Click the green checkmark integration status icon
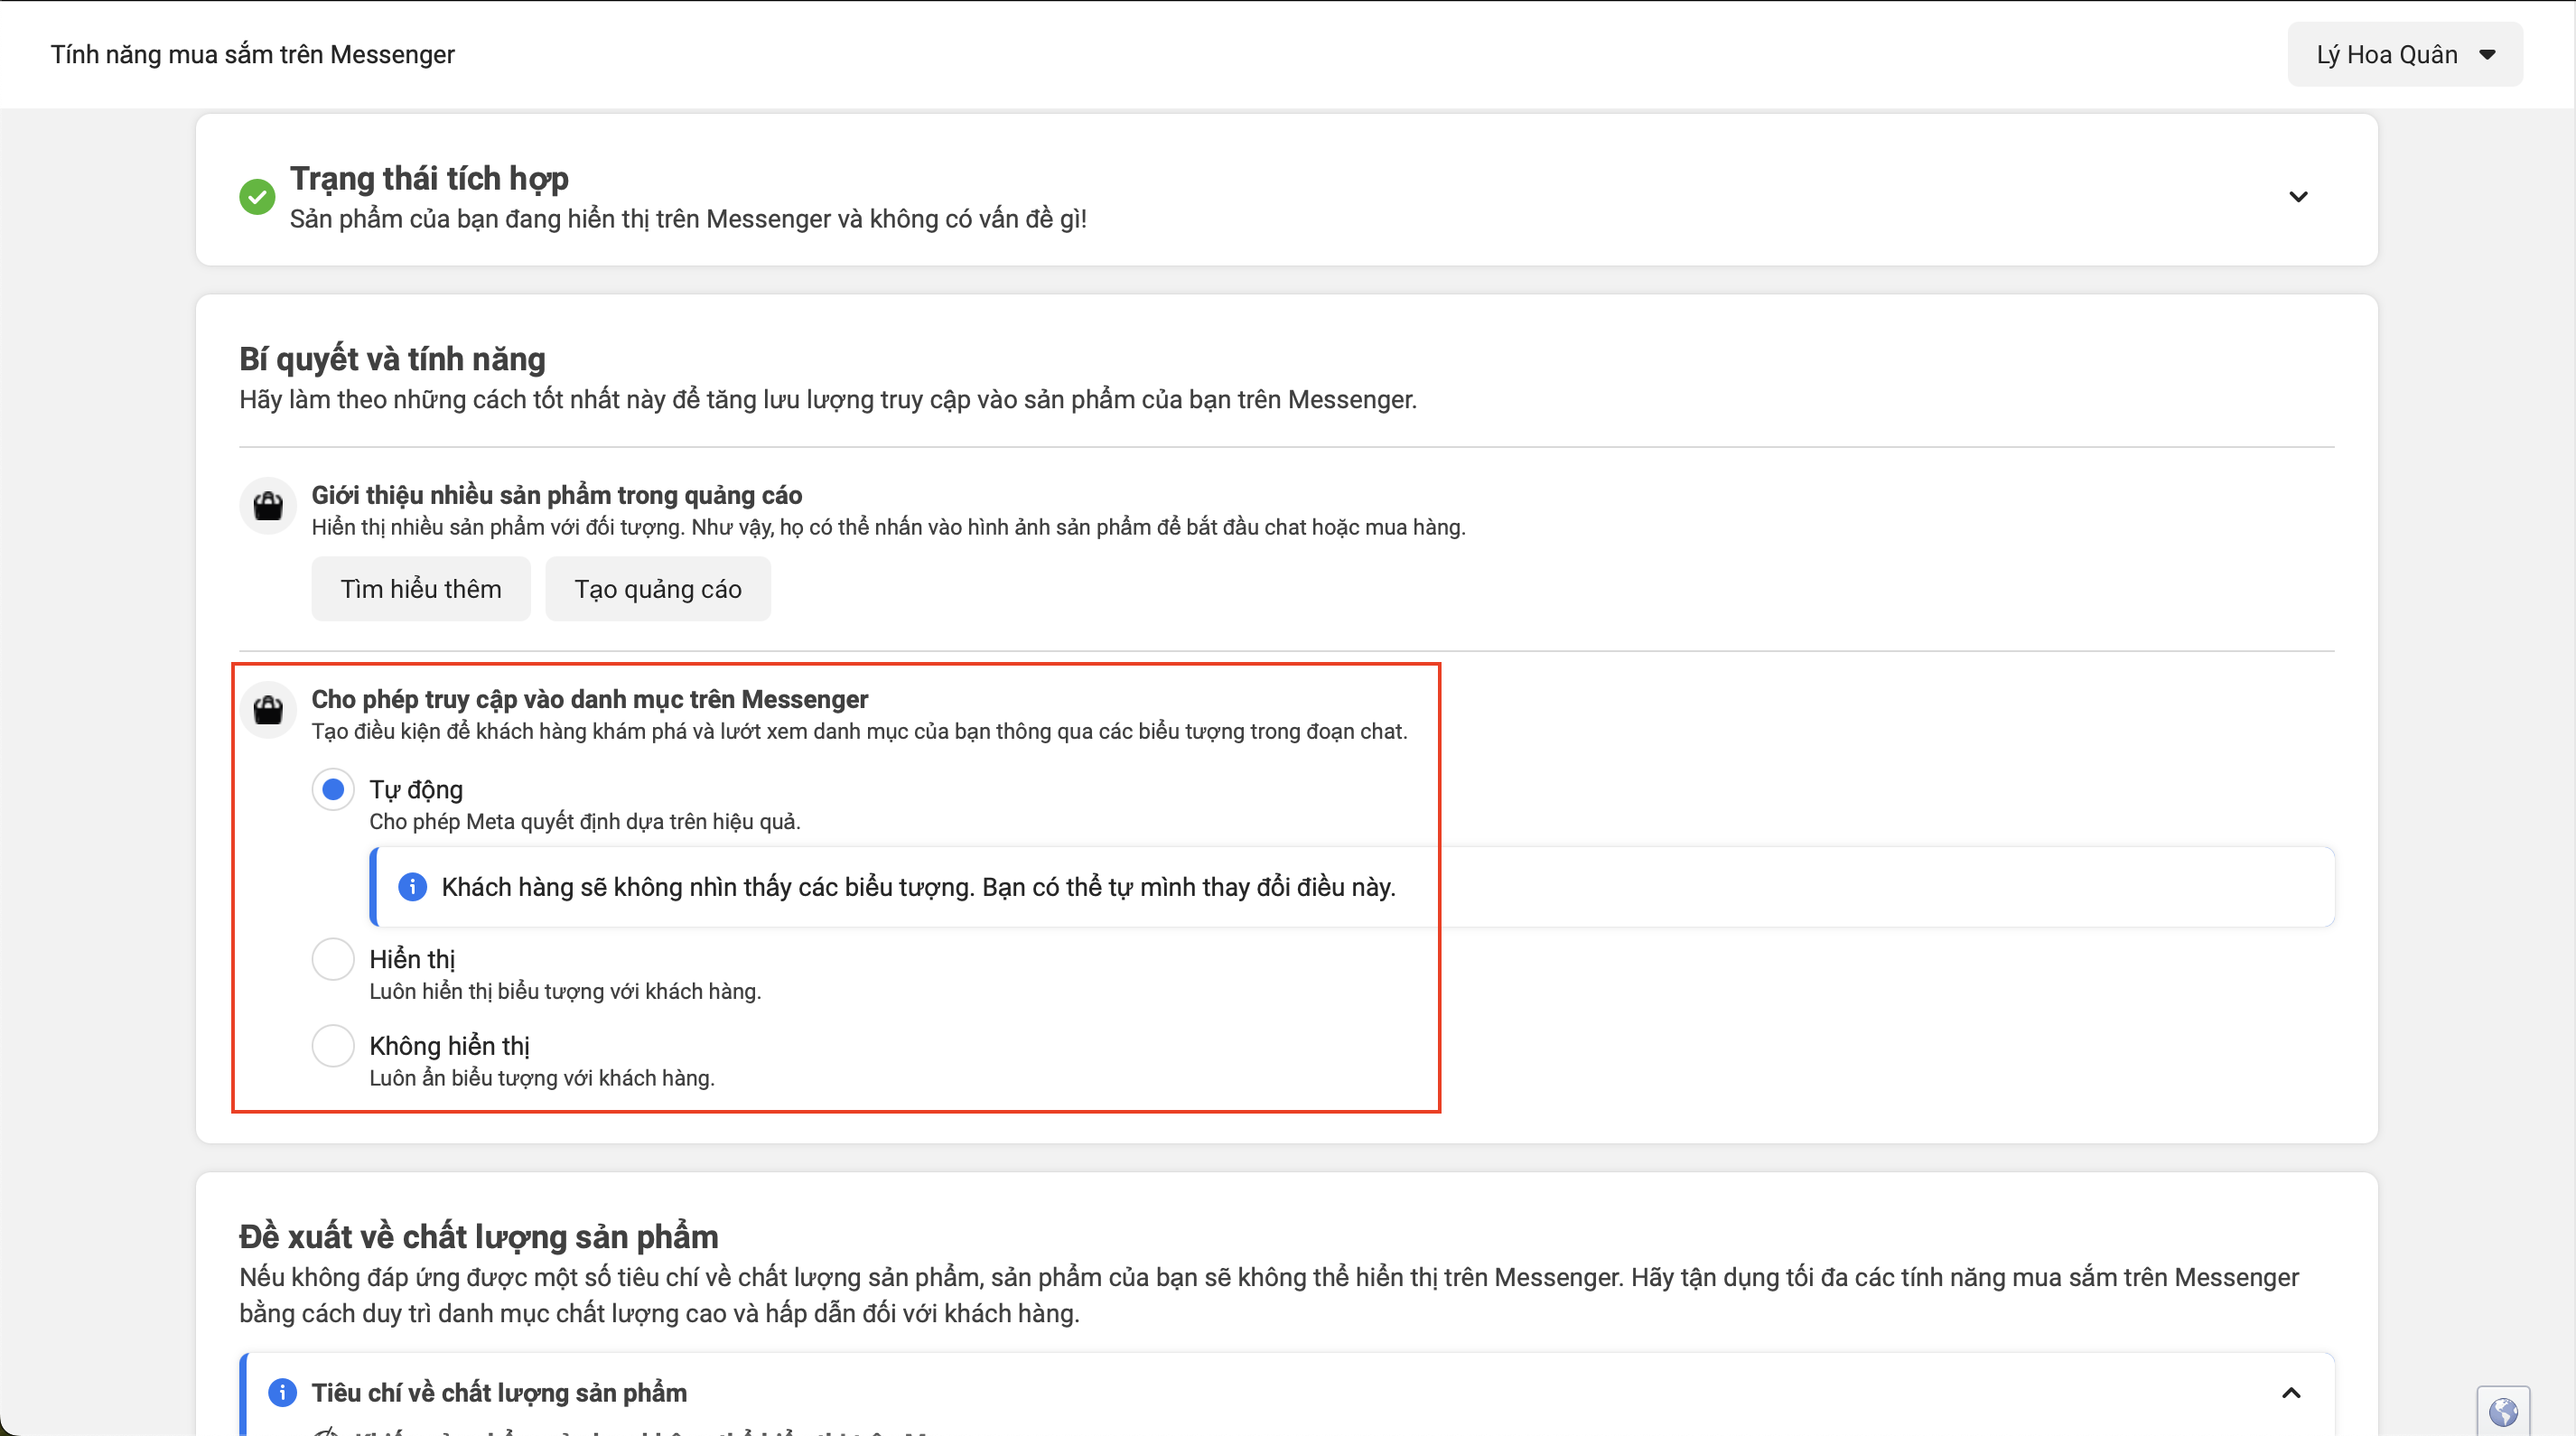 point(257,197)
